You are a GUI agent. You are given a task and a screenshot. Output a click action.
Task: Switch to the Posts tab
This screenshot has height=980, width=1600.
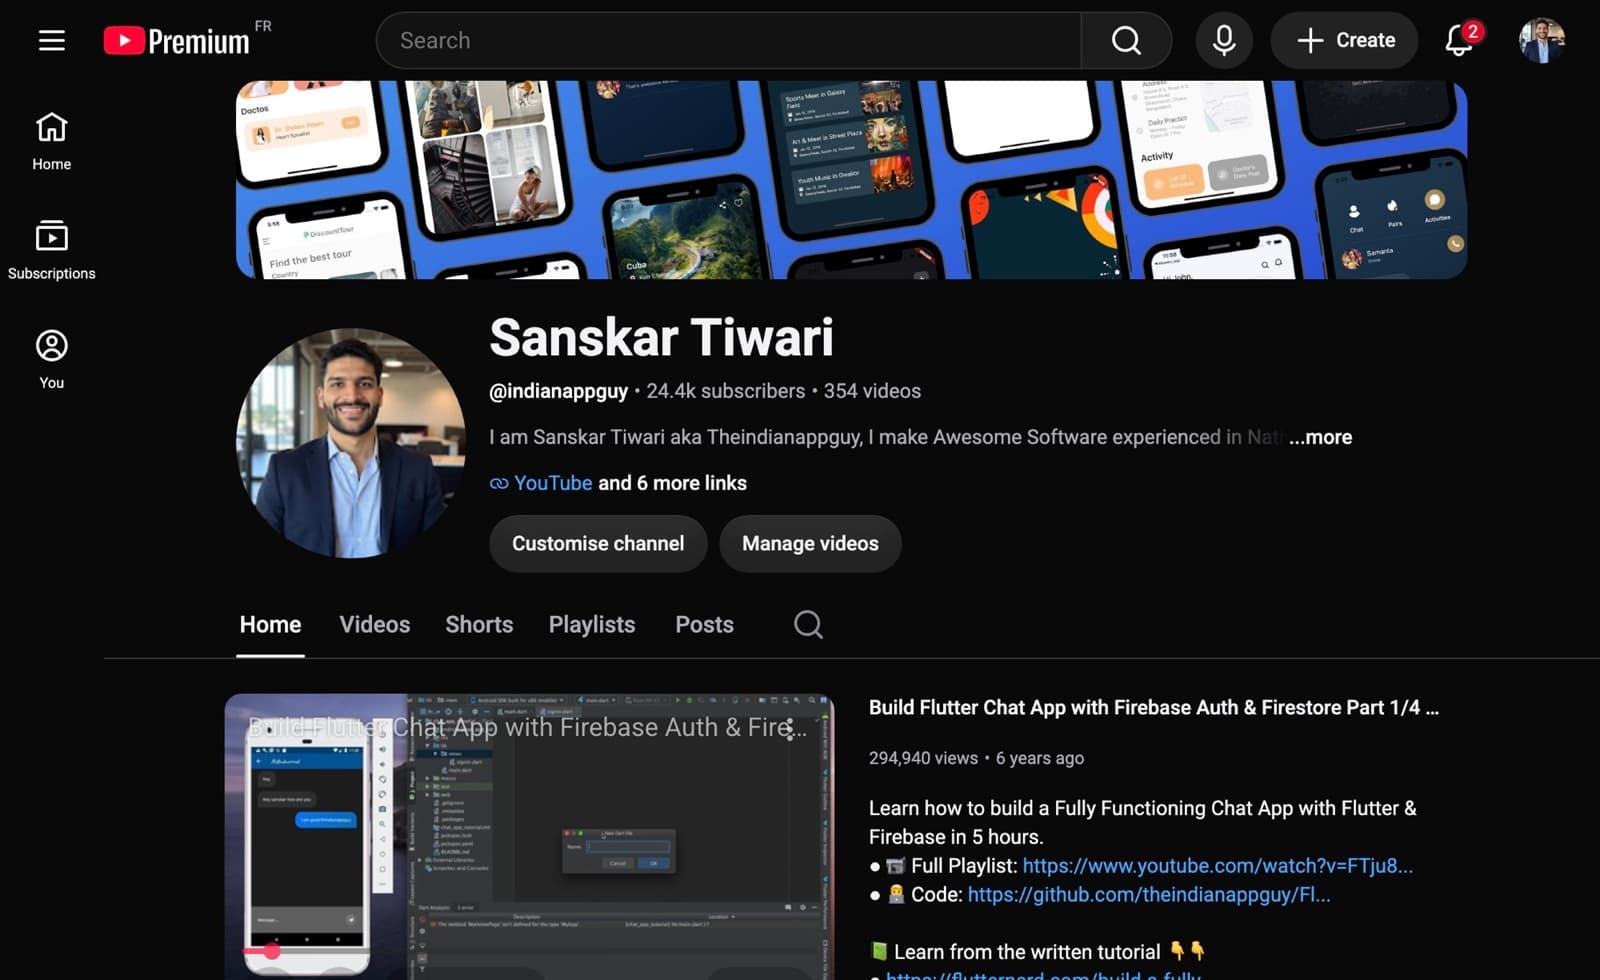click(x=704, y=624)
